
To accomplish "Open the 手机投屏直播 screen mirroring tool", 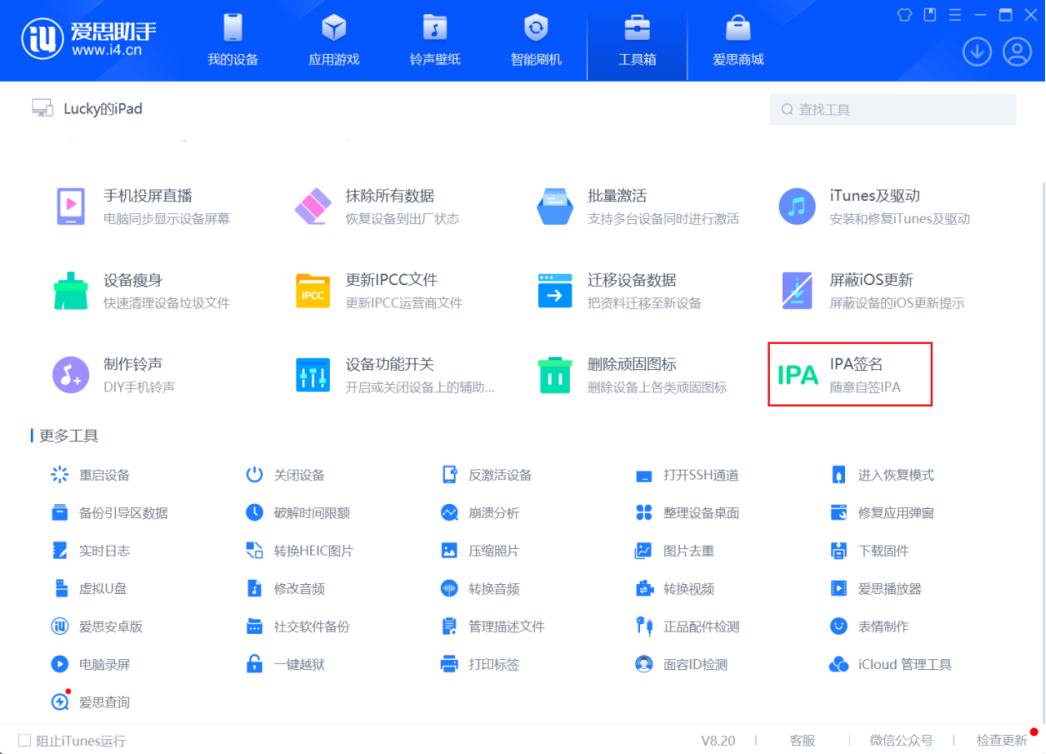I will pyautogui.click(x=143, y=207).
